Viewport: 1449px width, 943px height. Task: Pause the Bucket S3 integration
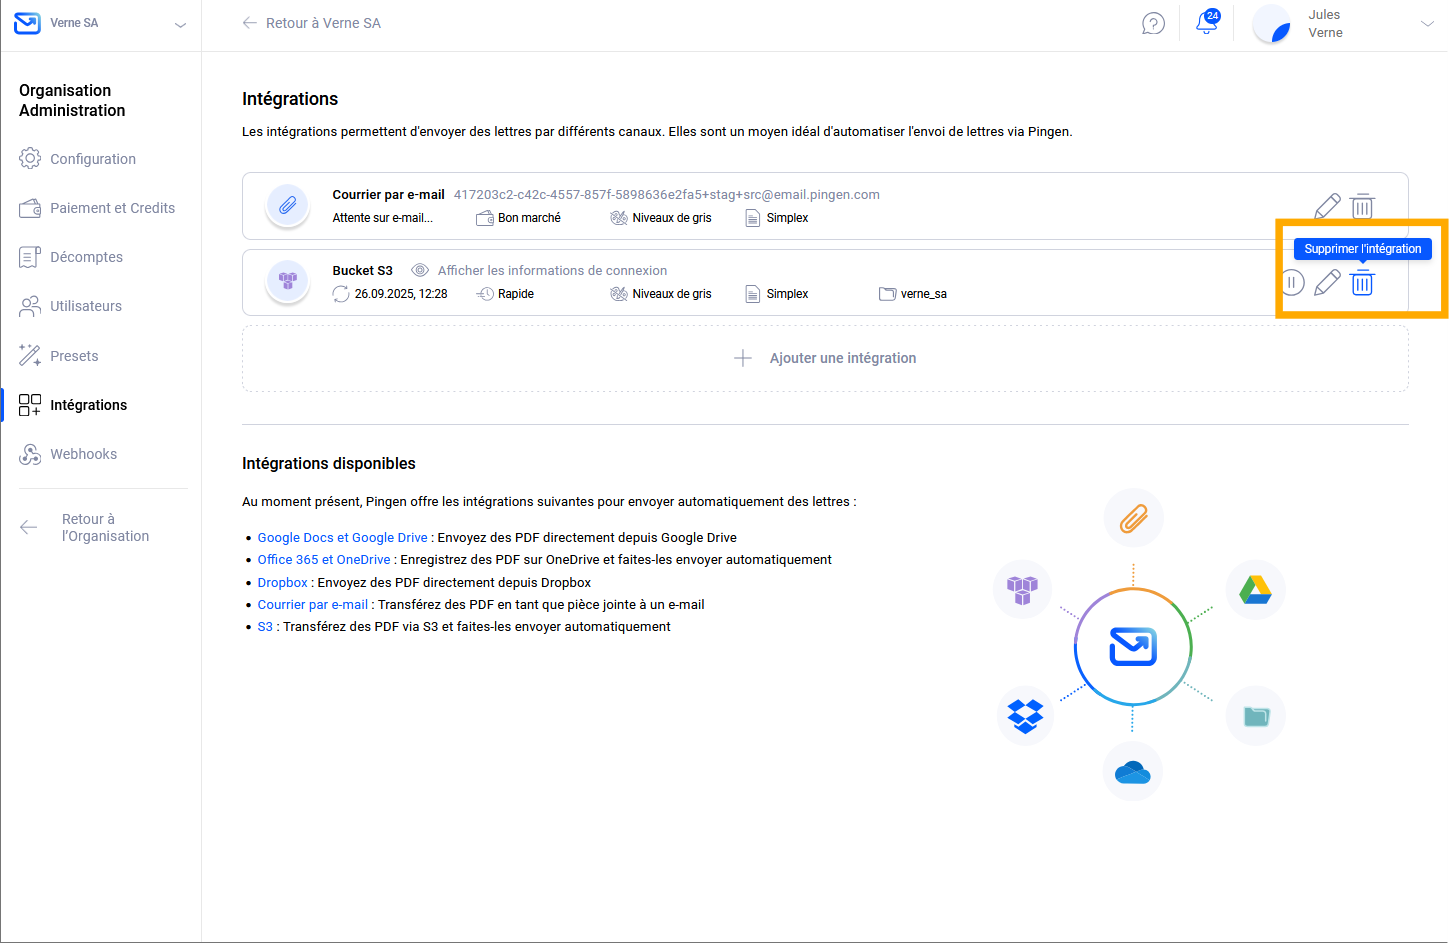click(x=1292, y=283)
